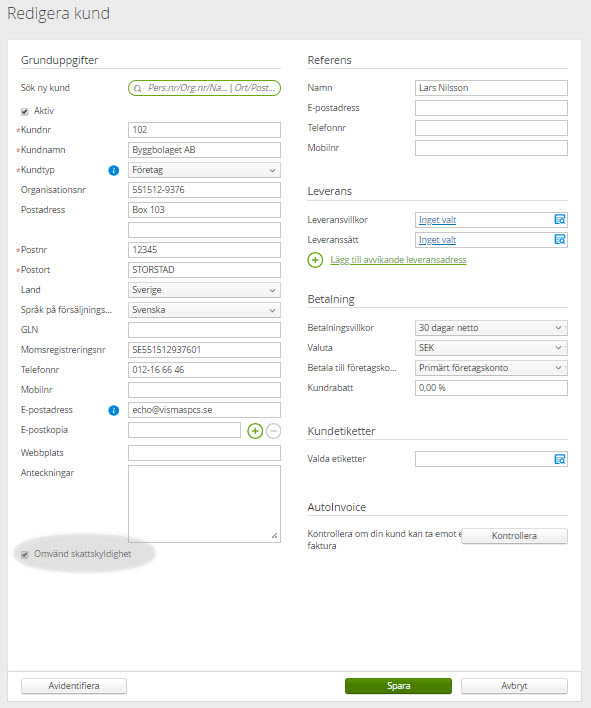Expand the Kundtyp dropdown showing Företag

click(204, 170)
